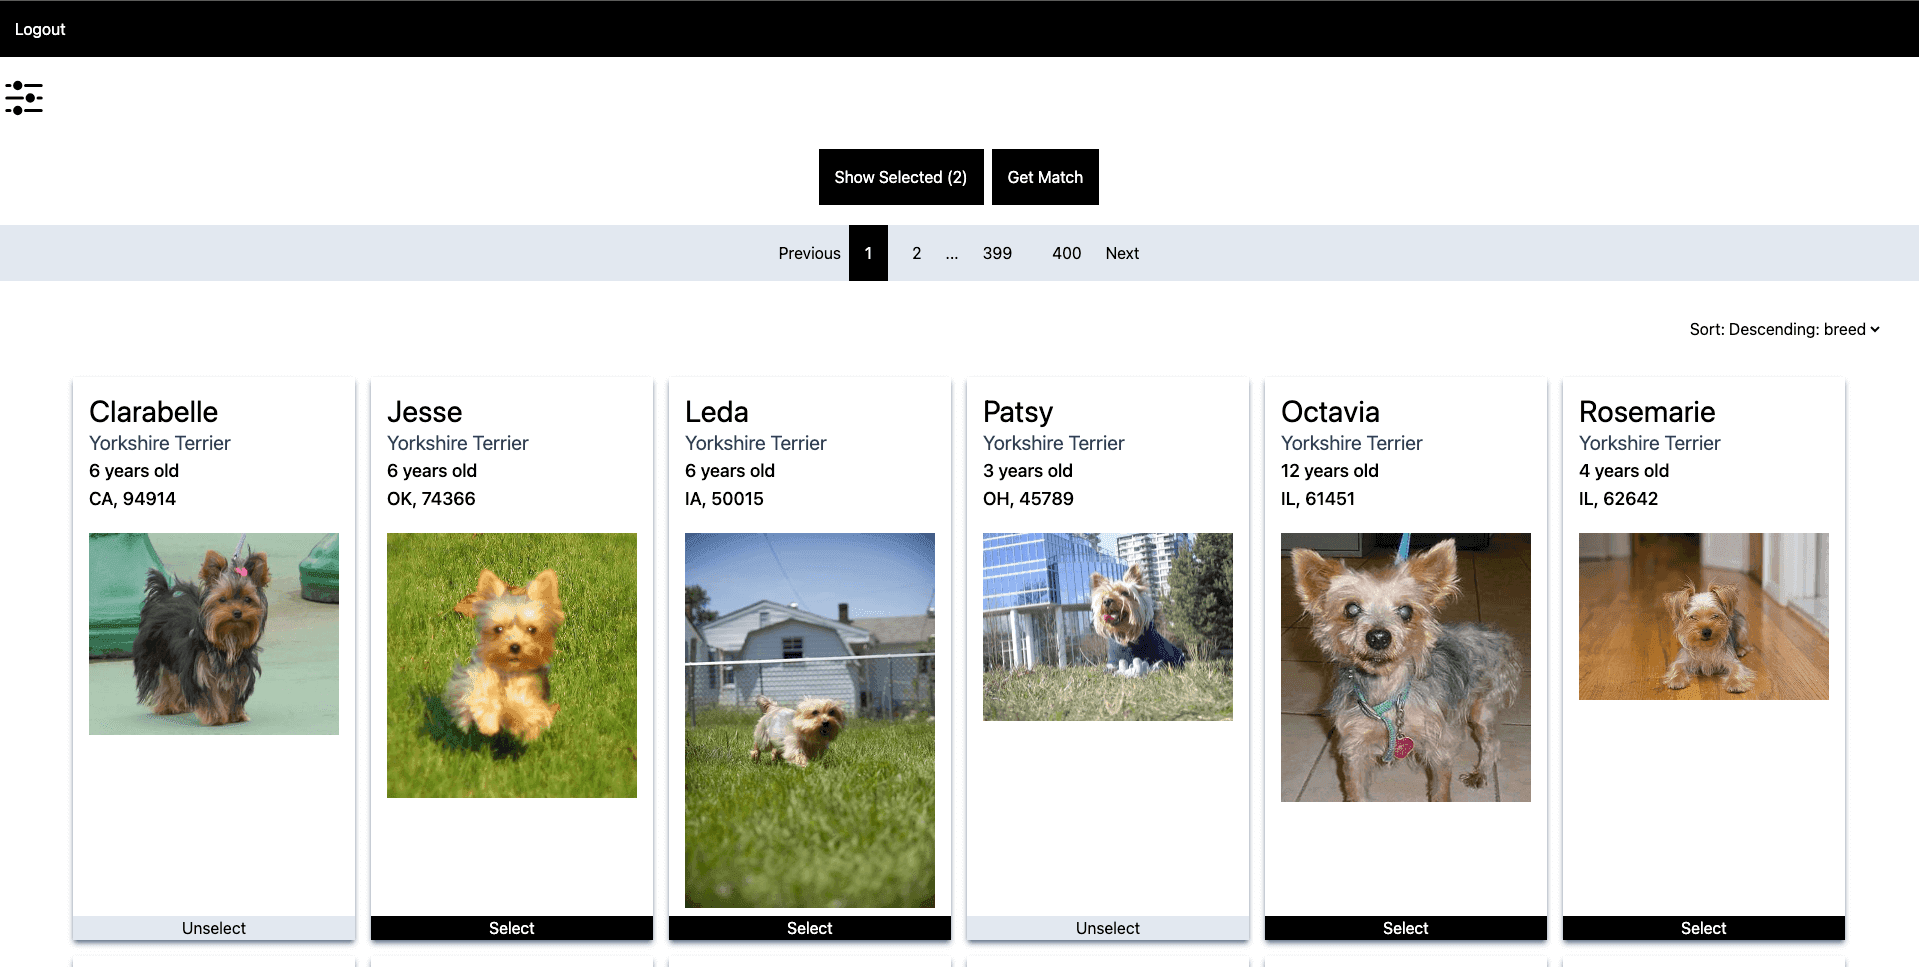Image resolution: width=1919 pixels, height=967 pixels.
Task: Open the Sort: Descending: breed dropdown
Action: pyautogui.click(x=1783, y=328)
